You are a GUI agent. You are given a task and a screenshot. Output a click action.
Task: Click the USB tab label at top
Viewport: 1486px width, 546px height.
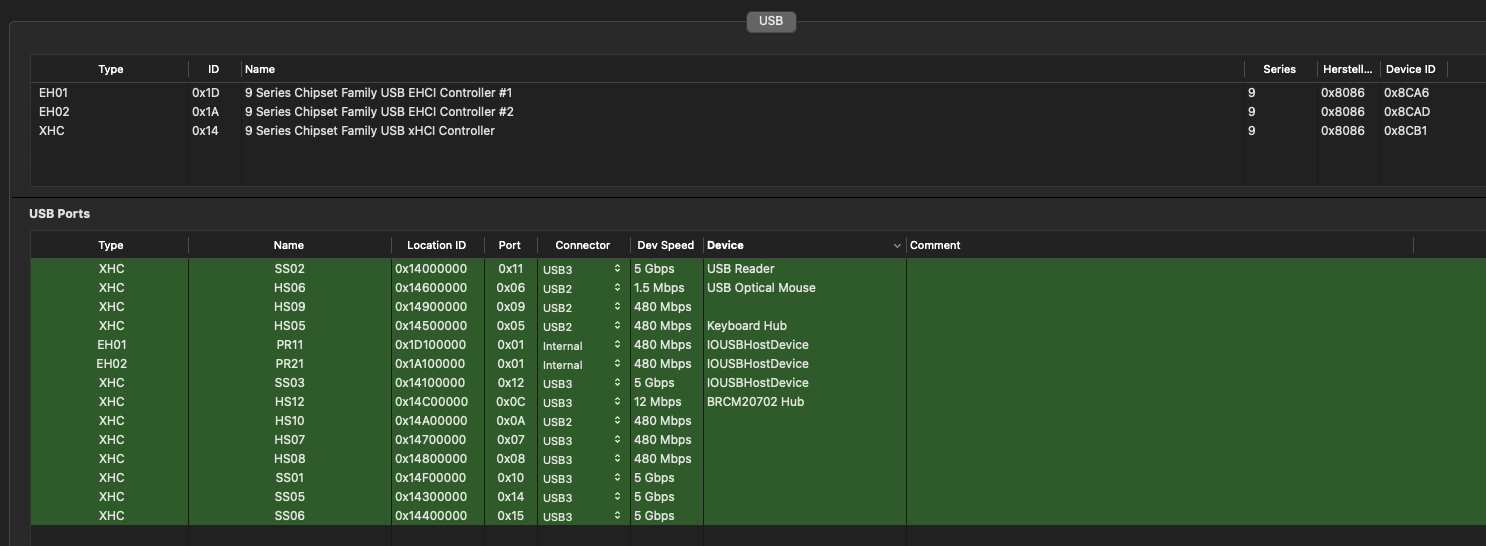pos(770,21)
